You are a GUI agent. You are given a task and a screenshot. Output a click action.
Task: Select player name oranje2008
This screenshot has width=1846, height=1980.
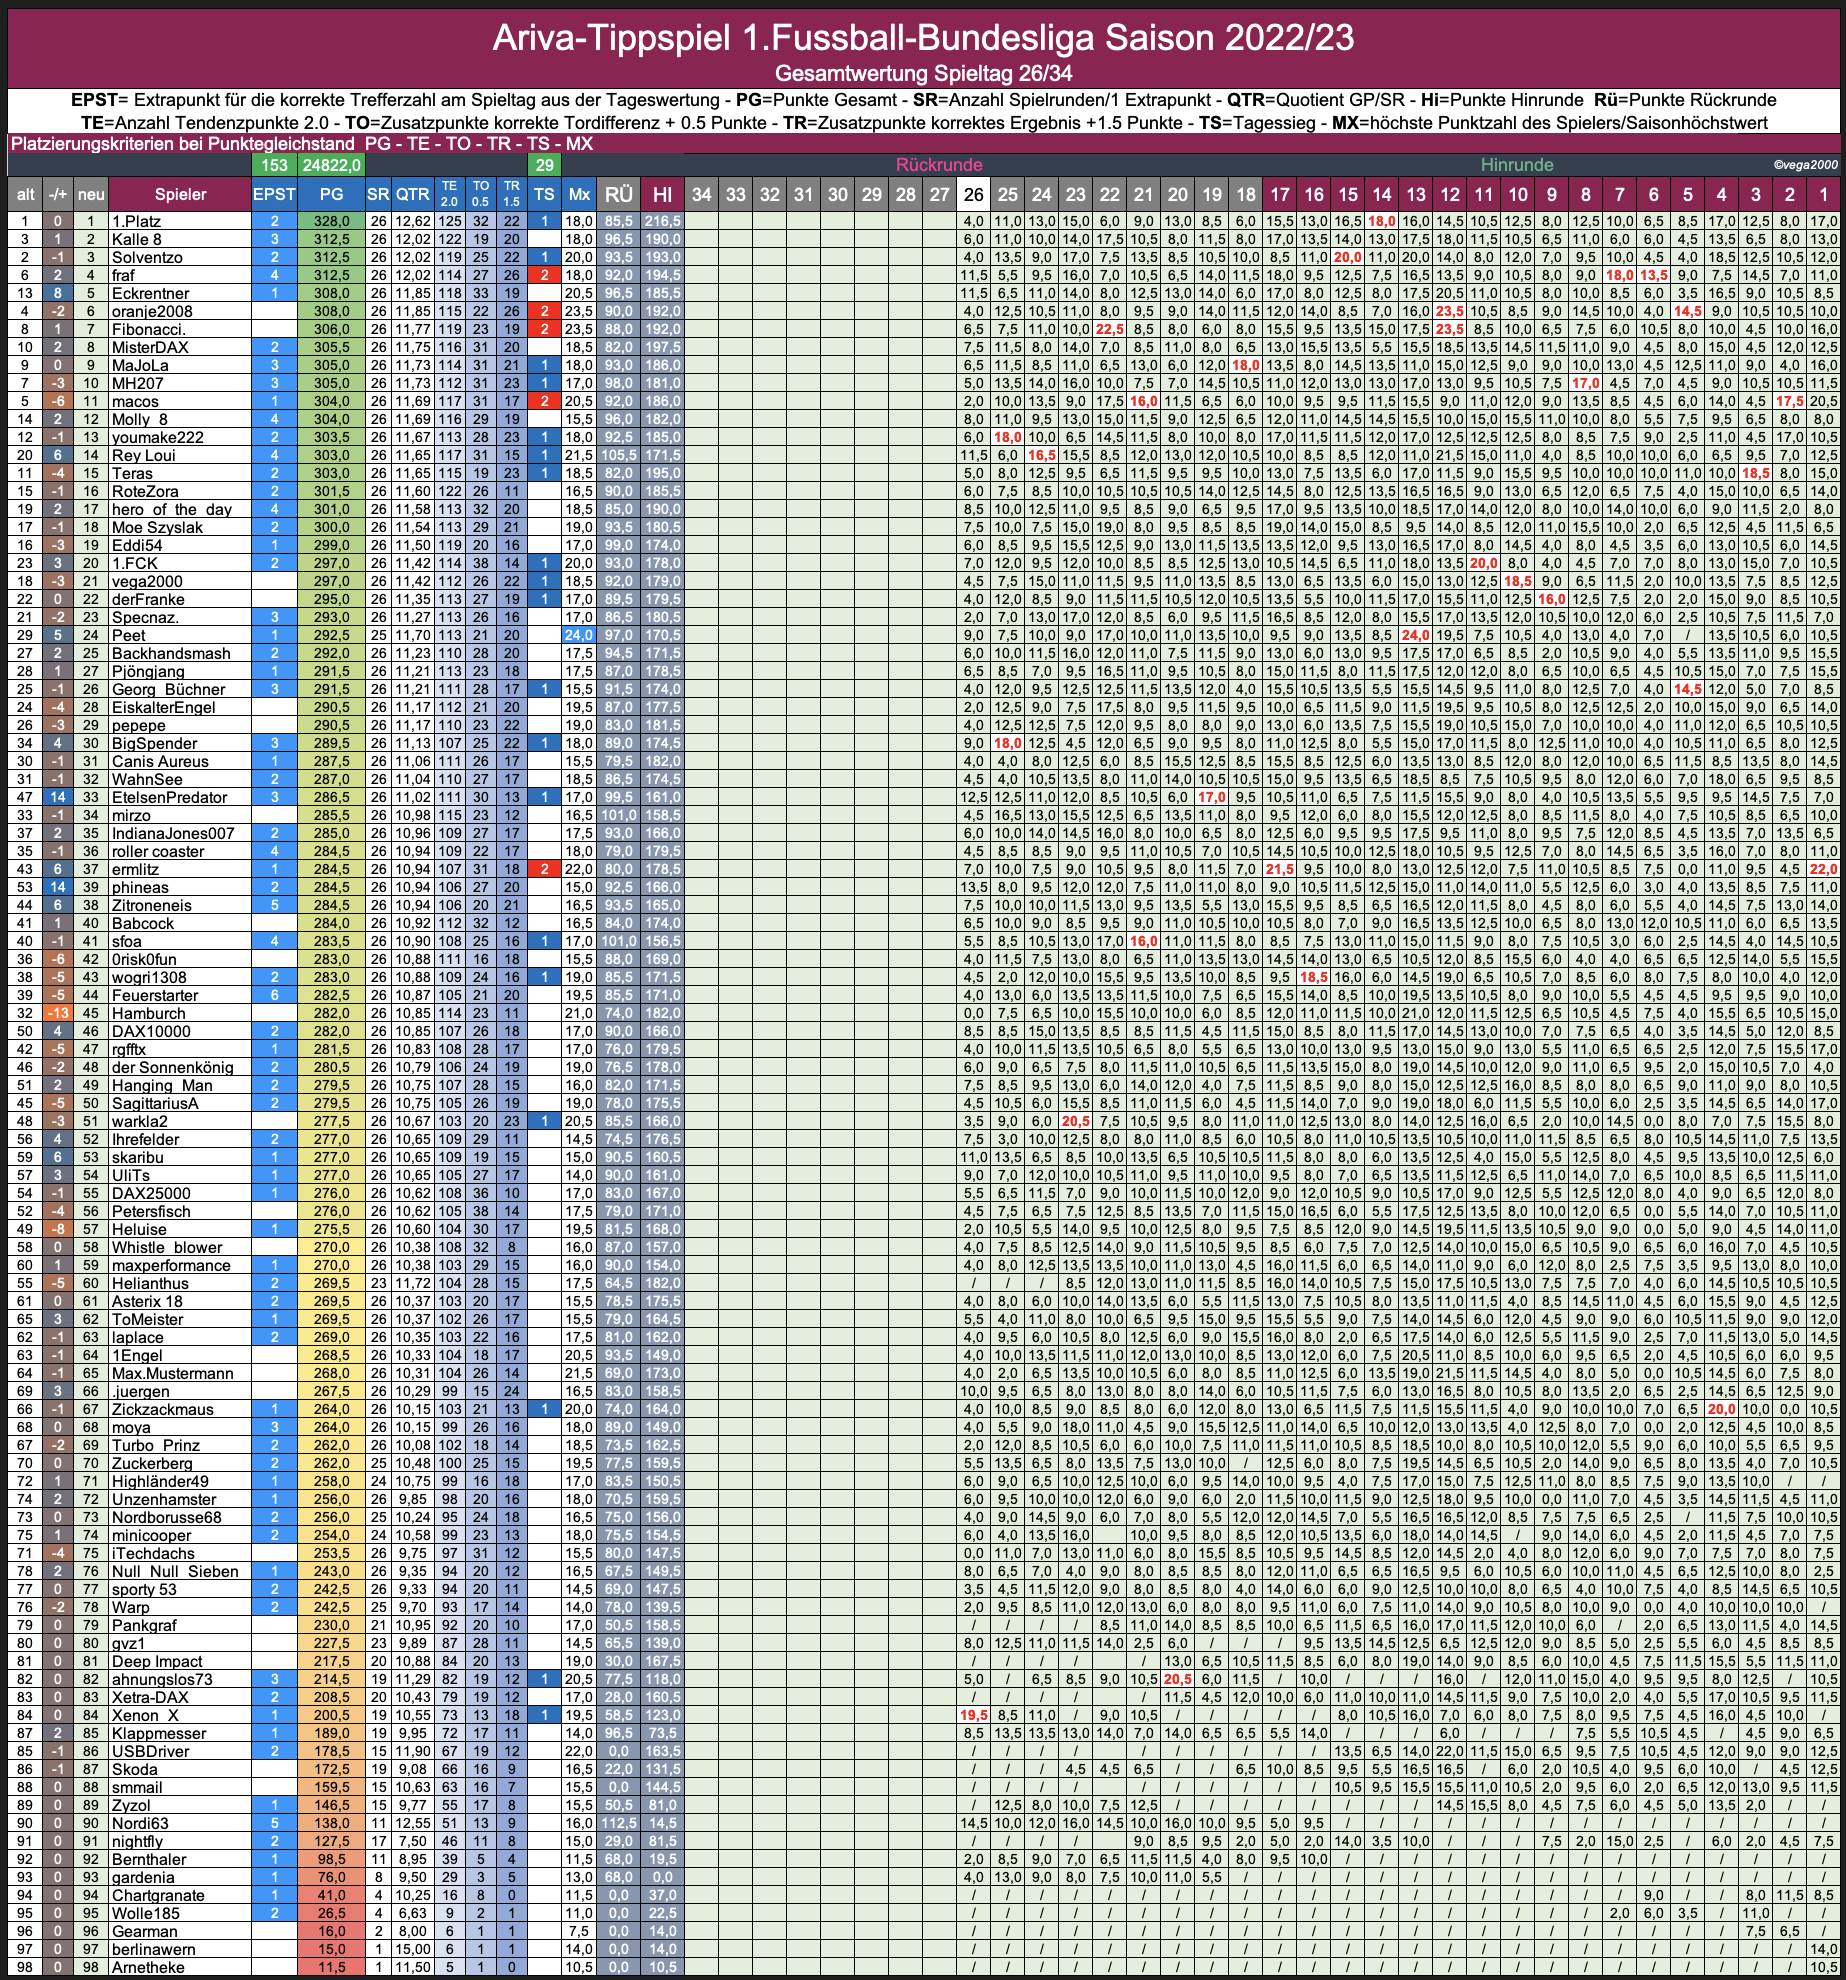[152, 311]
